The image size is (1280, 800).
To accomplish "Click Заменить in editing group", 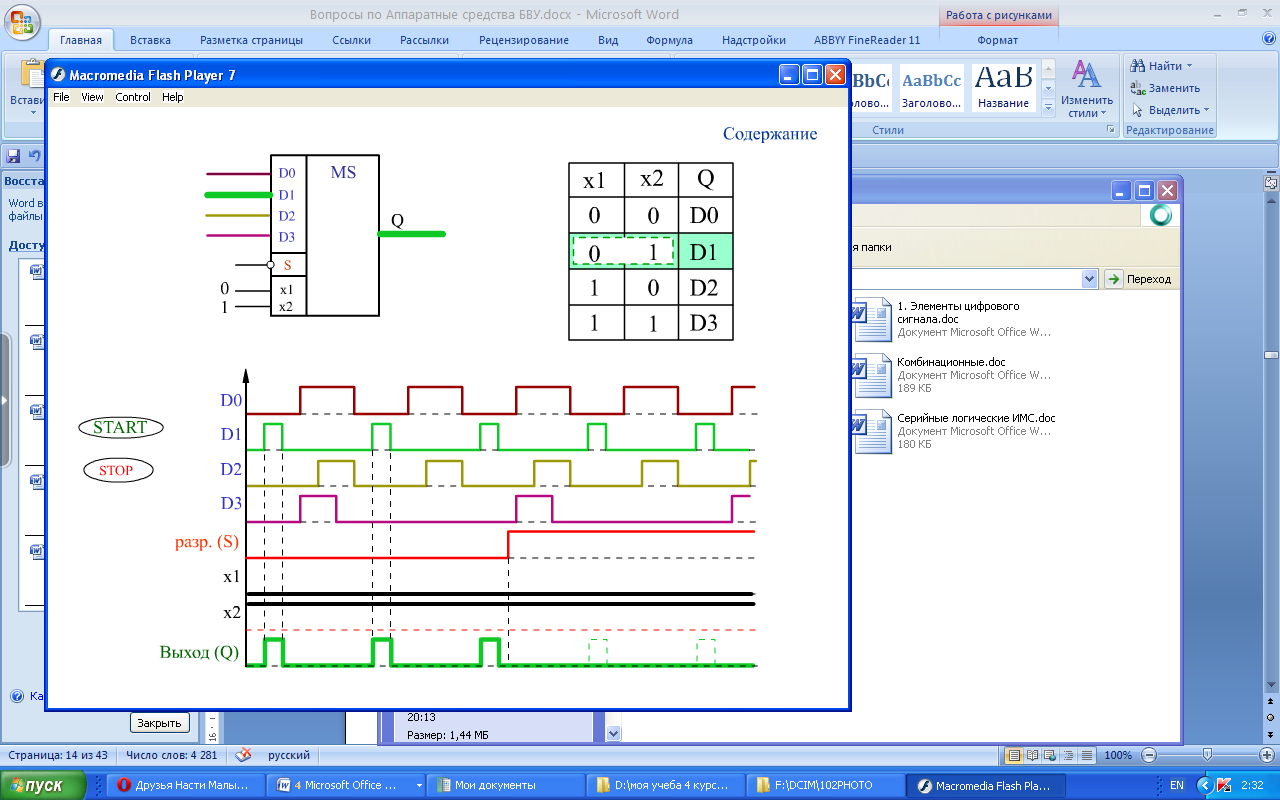I will pyautogui.click(x=1165, y=88).
